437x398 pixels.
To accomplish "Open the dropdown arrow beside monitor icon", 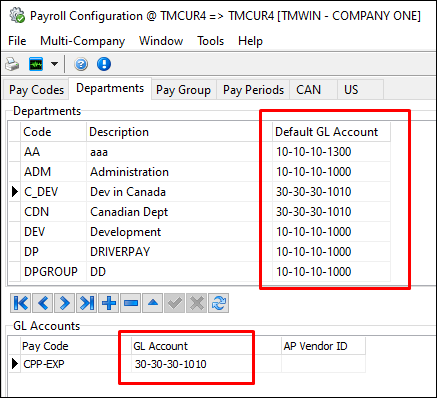I will coord(54,64).
